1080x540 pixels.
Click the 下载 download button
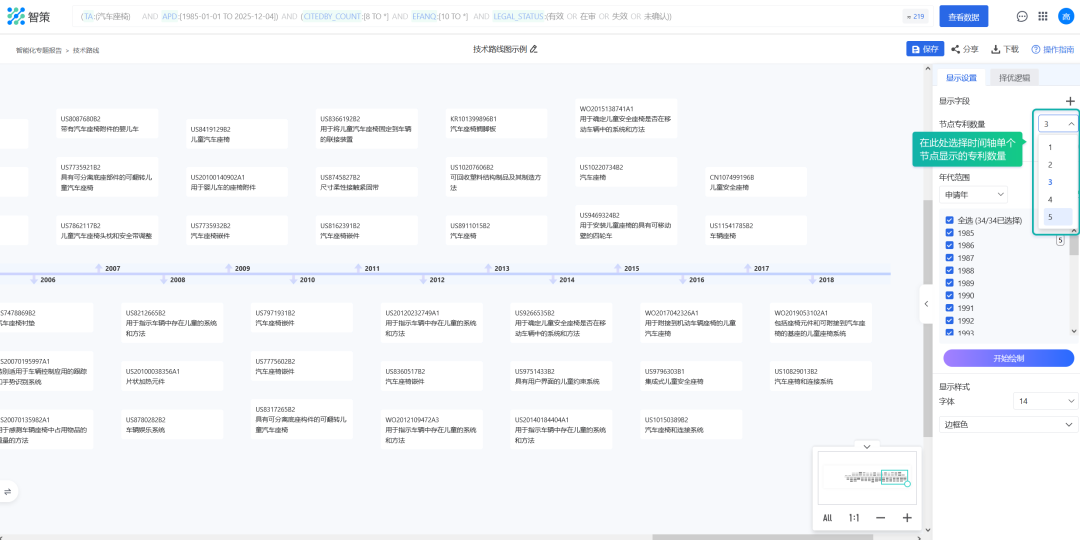tap(1005, 49)
